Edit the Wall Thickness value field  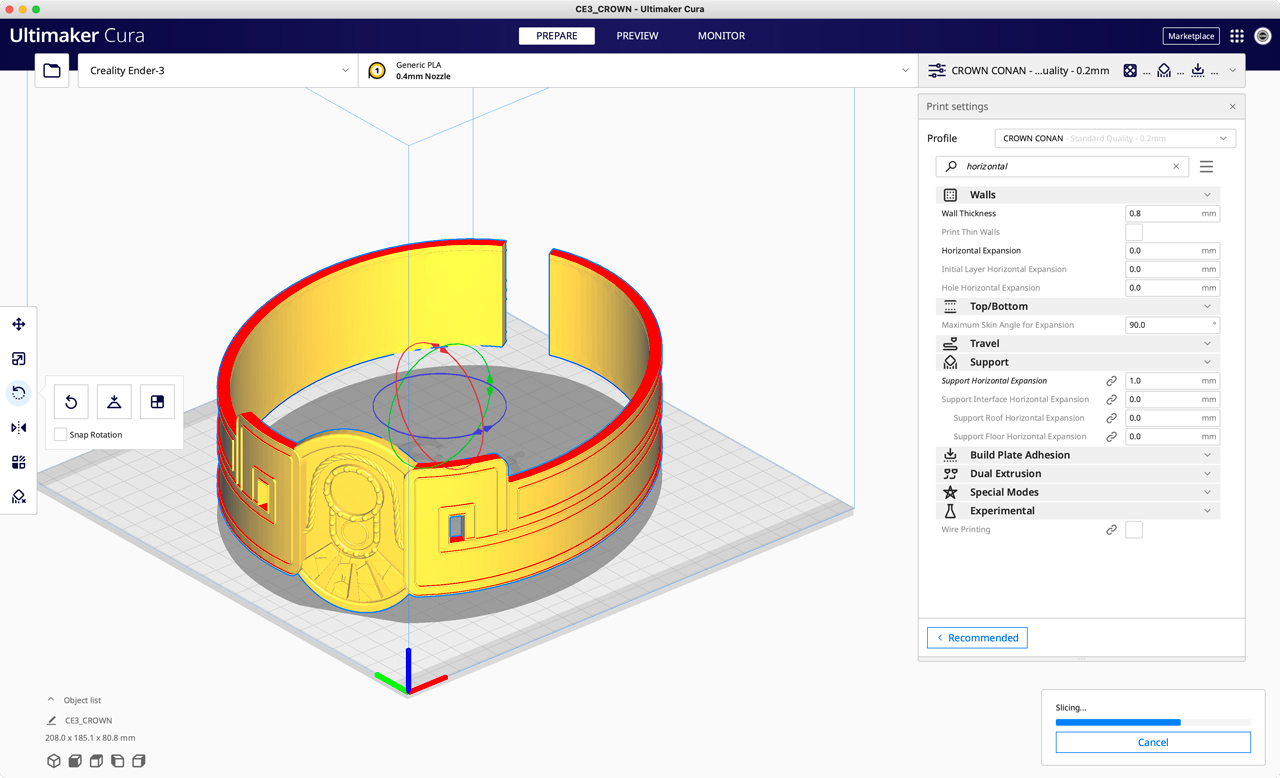1172,214
